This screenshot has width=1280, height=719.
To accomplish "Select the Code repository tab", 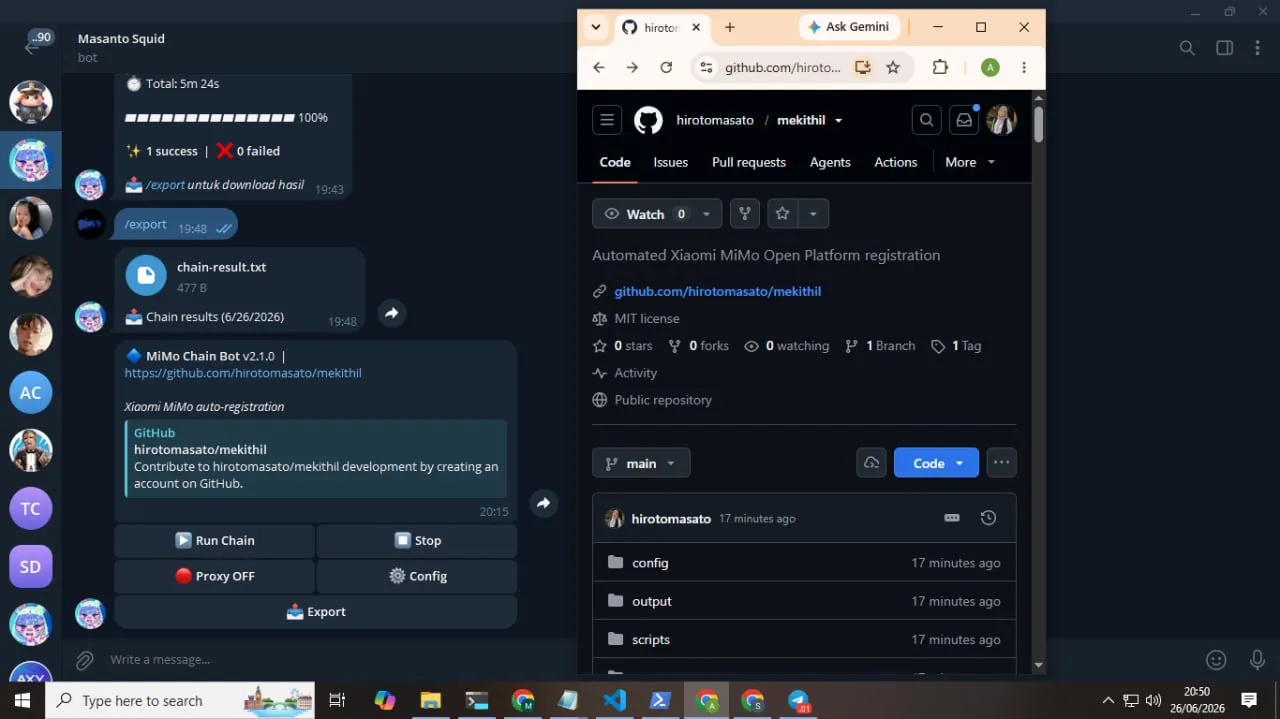I will 615,162.
